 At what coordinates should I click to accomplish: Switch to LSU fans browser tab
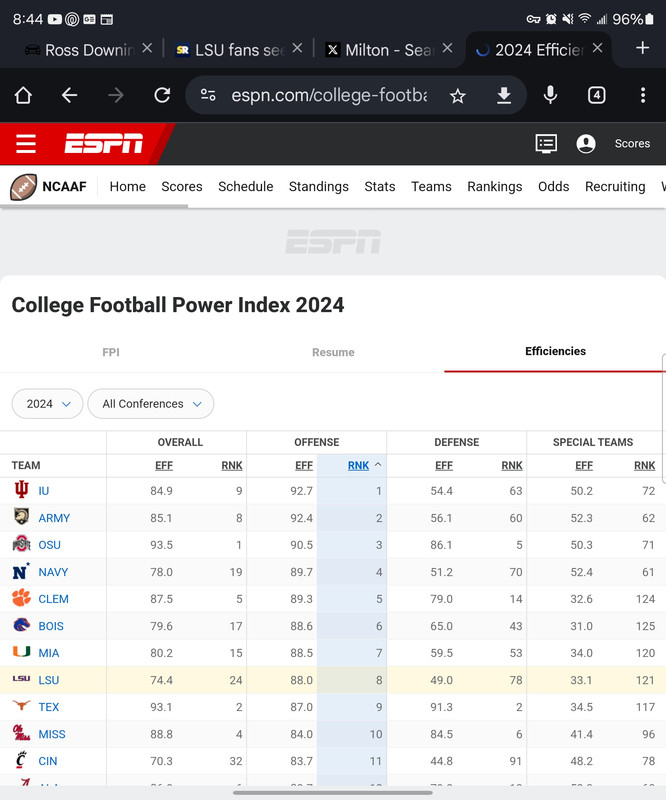(x=232, y=49)
